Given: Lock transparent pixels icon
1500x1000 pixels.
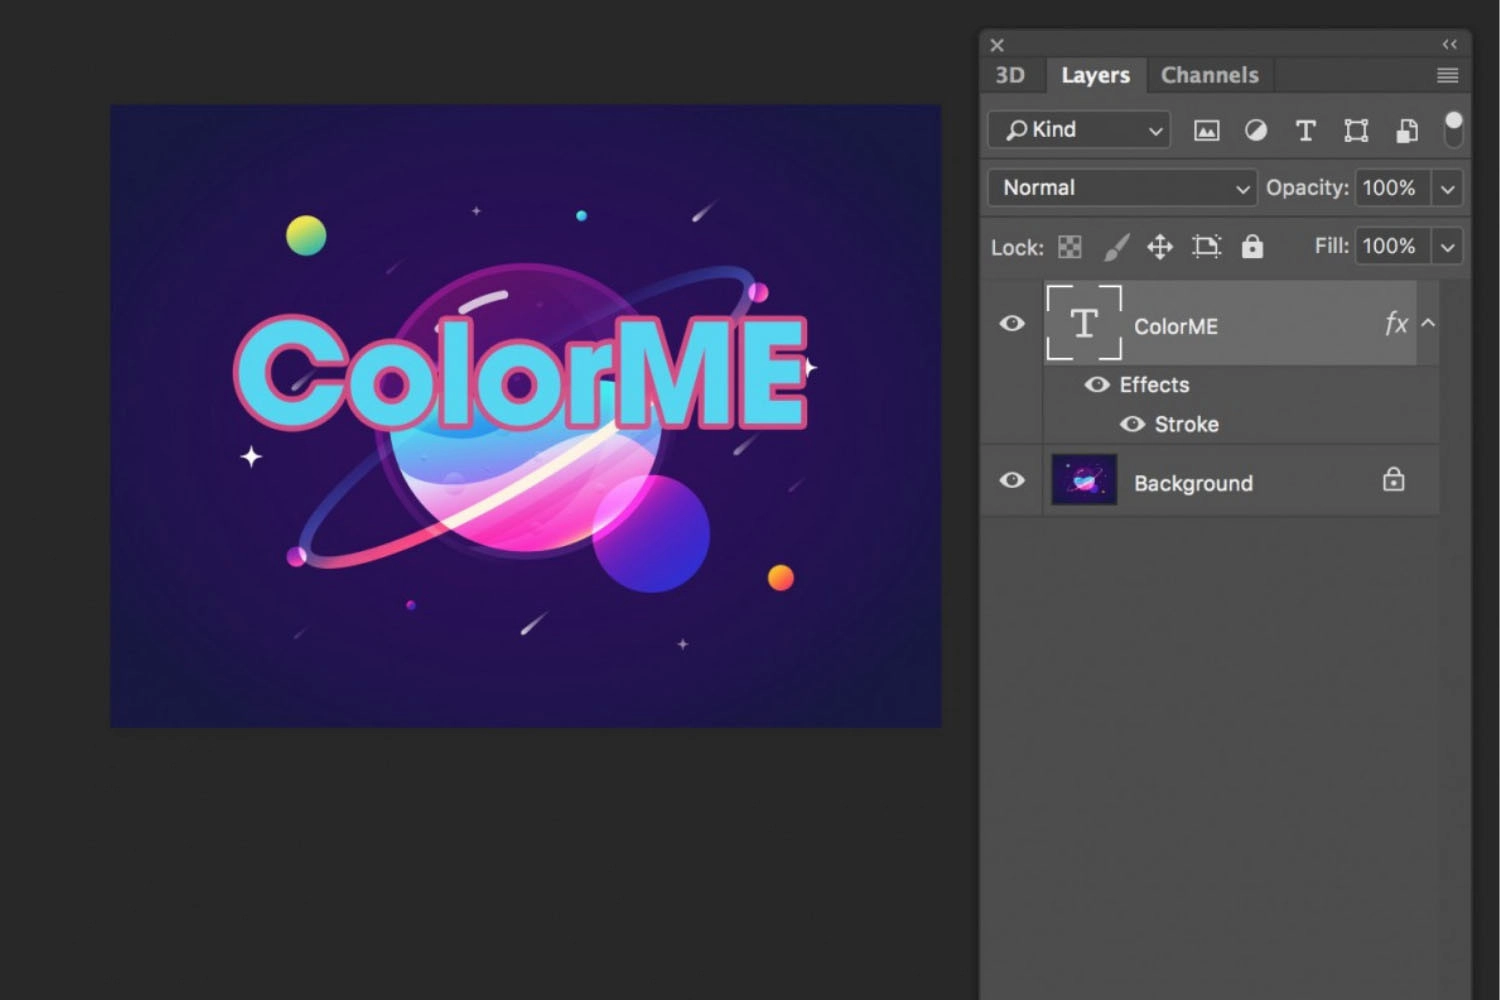Looking at the screenshot, I should (x=1070, y=247).
